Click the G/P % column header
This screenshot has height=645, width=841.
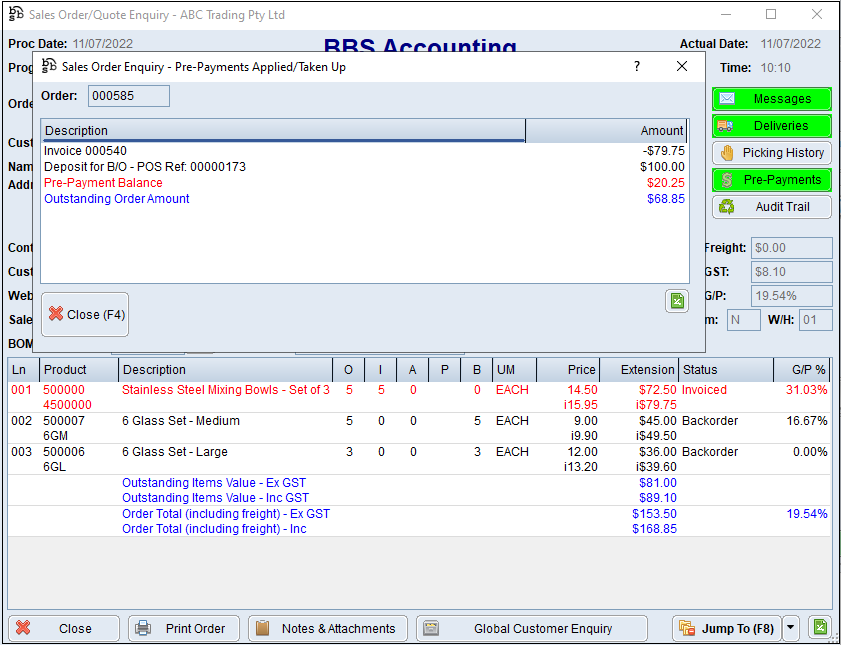click(x=806, y=370)
